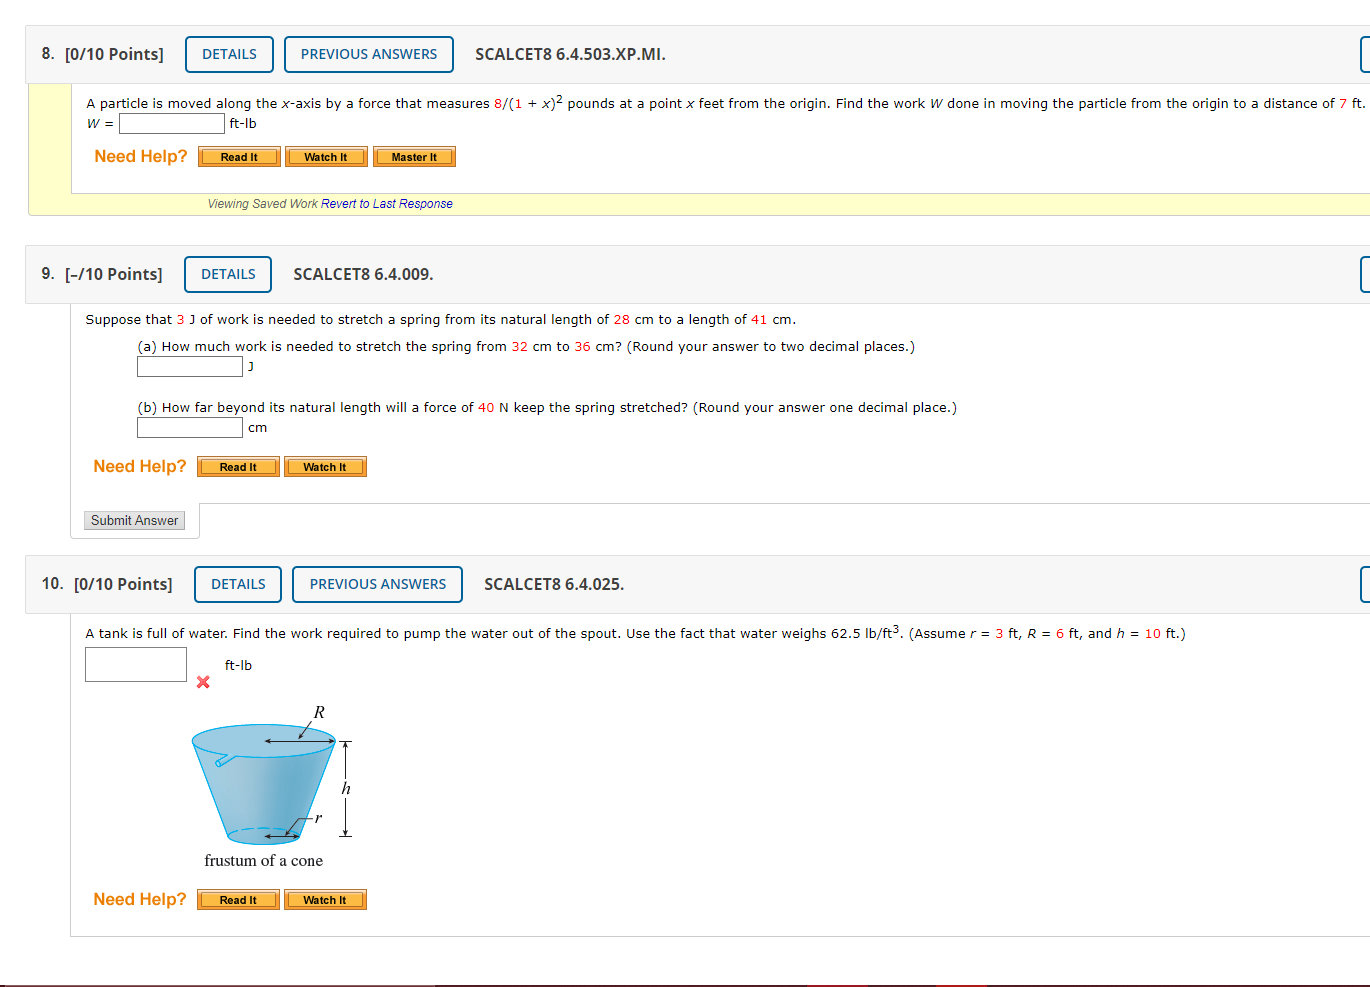Click the Read It button for problem 8
Screen dimensions: 1370x987
coord(238,156)
